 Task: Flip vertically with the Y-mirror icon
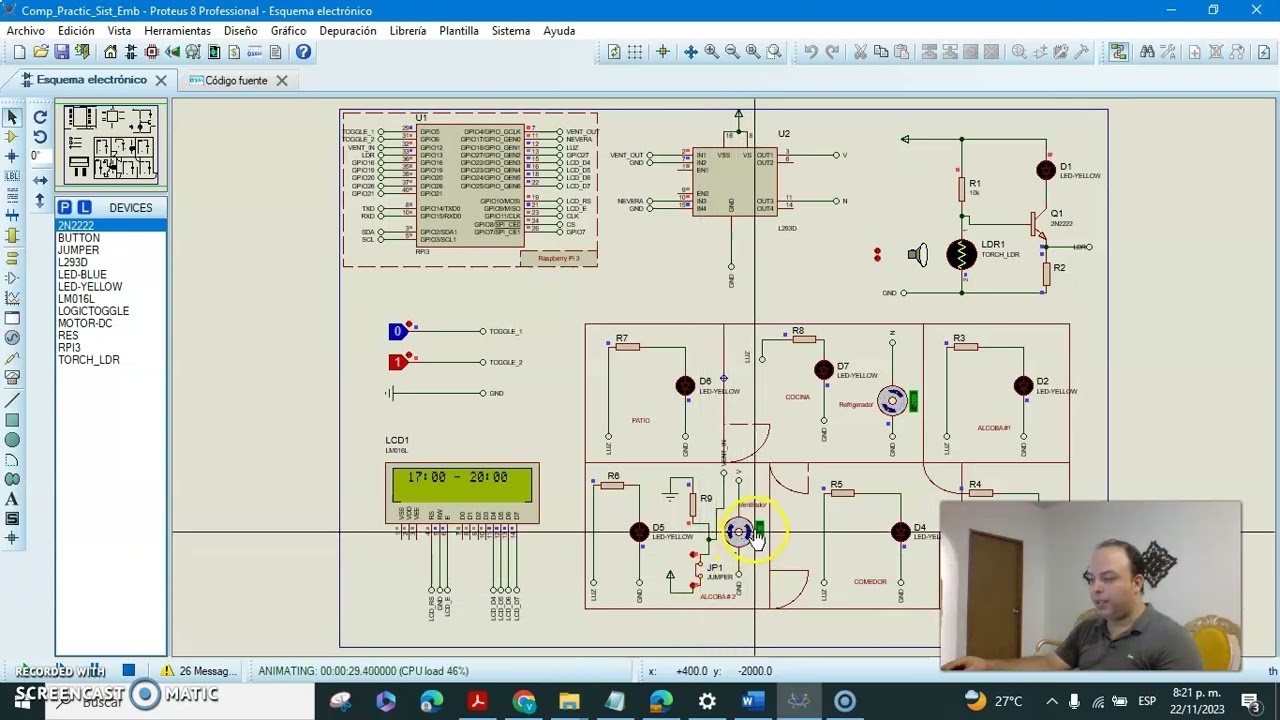(x=40, y=201)
